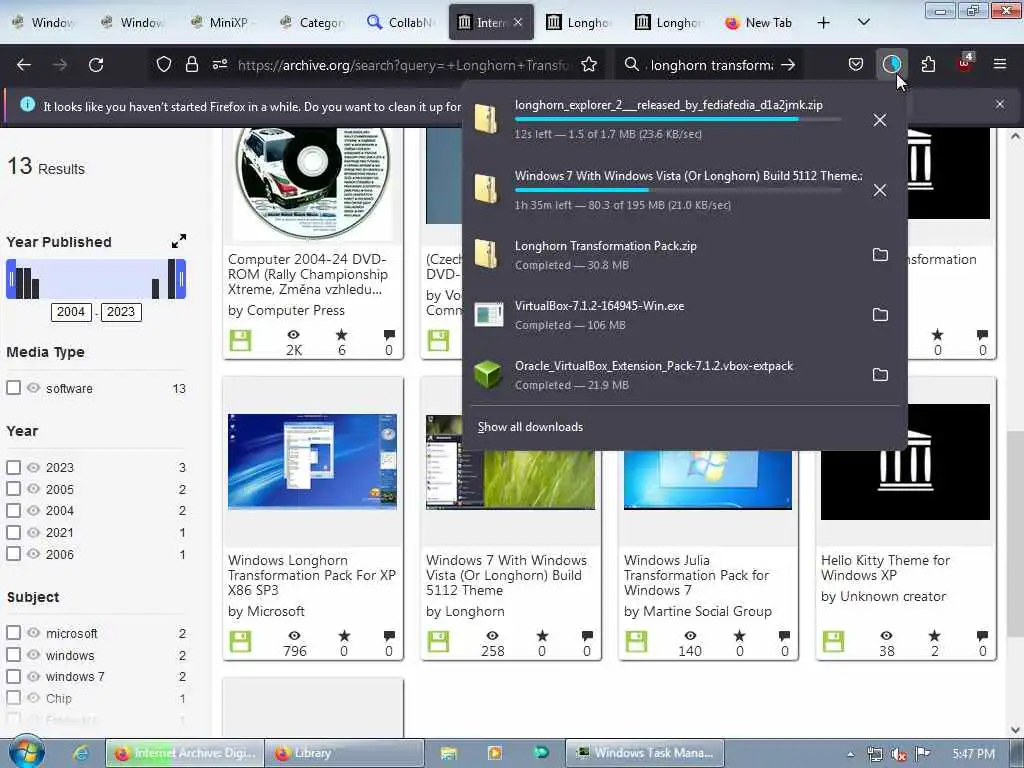The height and width of the screenshot is (768, 1024).
Task: Open the Library window from the taskbar
Action: (x=344, y=753)
